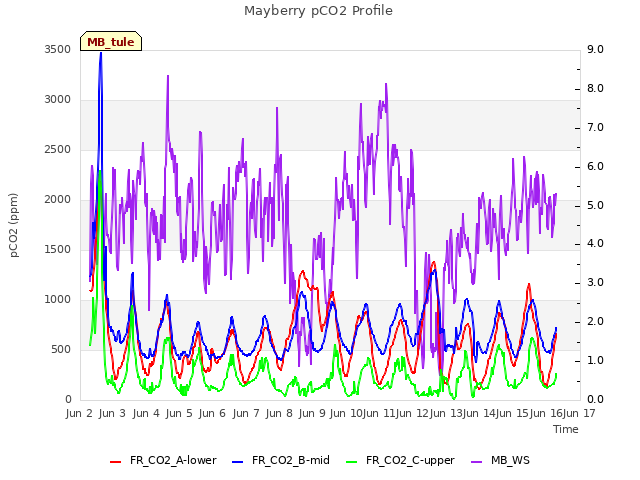Click the 3500 left axis tick label
This screenshot has width=640, height=480.
[x=58, y=49]
